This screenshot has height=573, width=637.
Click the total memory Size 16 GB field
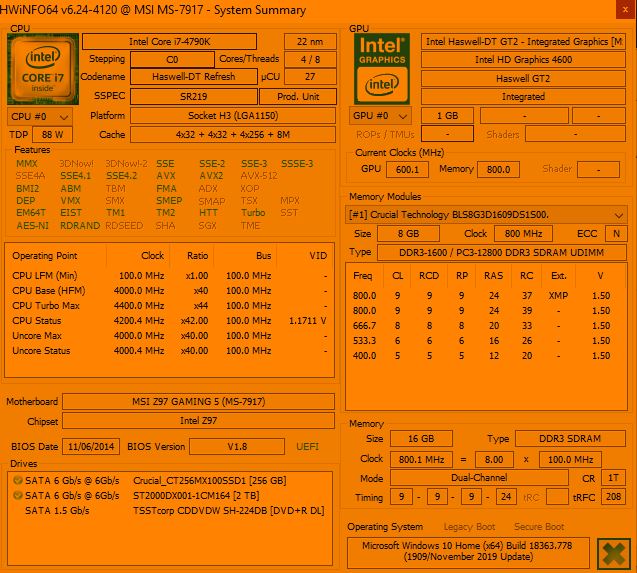coord(421,438)
